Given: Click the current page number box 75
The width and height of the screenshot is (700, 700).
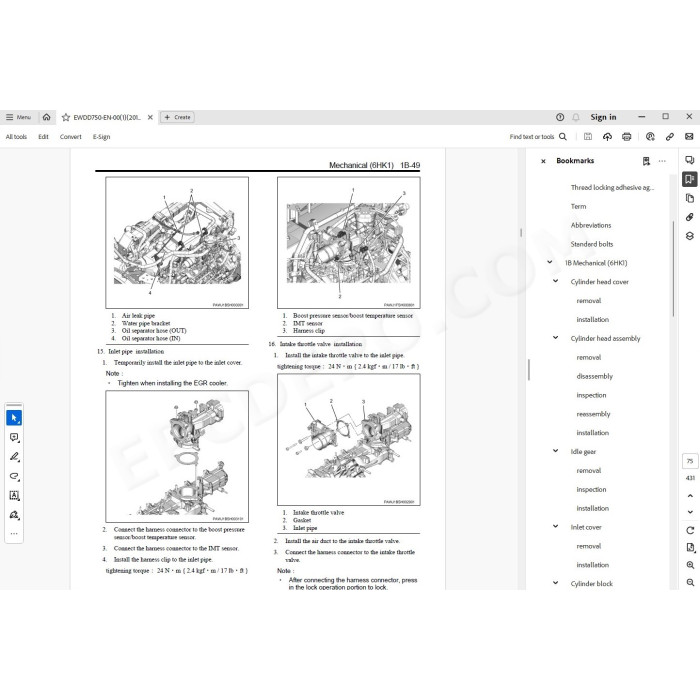Looking at the screenshot, I should click(690, 461).
